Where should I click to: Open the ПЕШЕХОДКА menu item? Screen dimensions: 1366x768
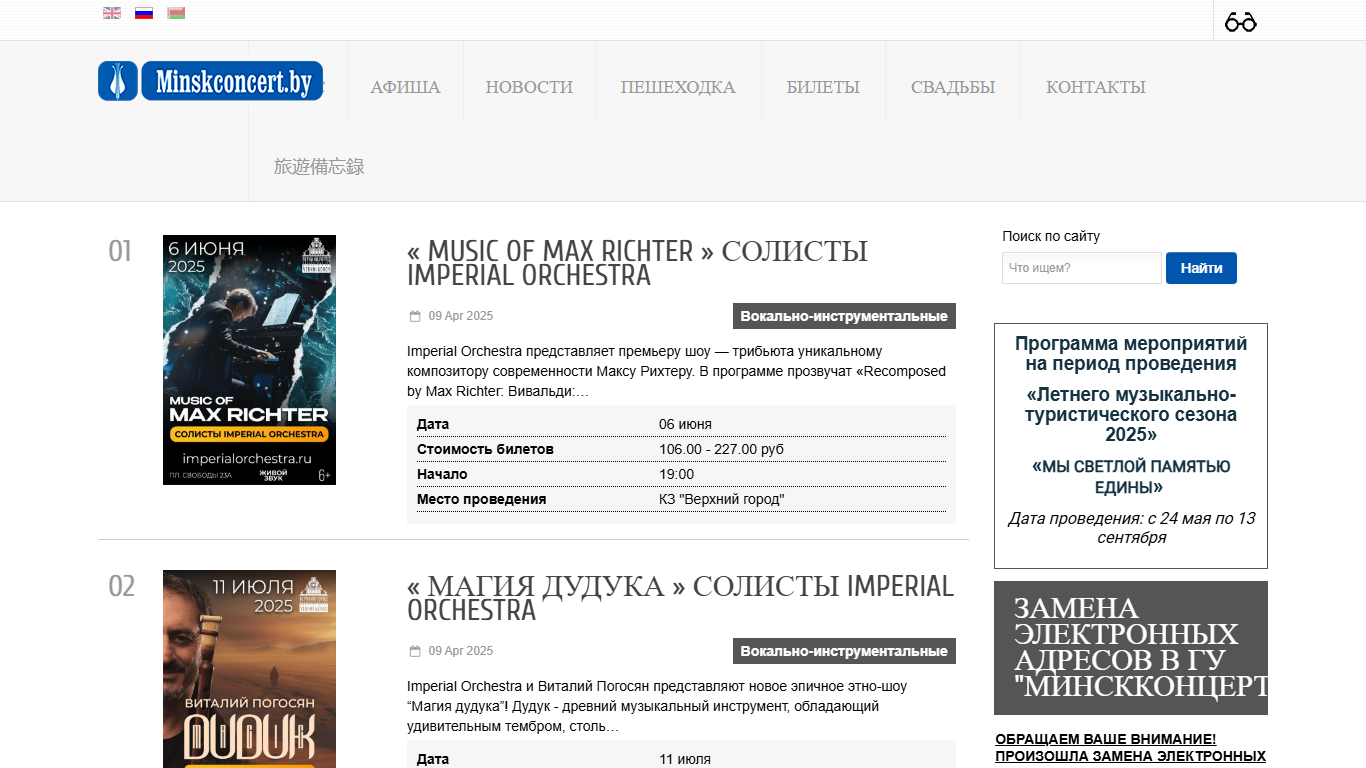pyautogui.click(x=678, y=87)
